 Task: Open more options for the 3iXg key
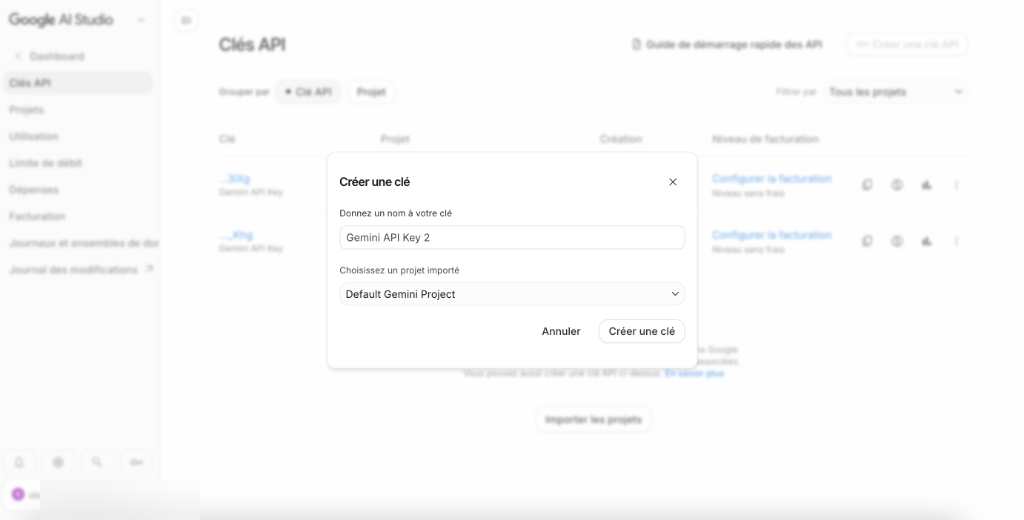pos(956,185)
